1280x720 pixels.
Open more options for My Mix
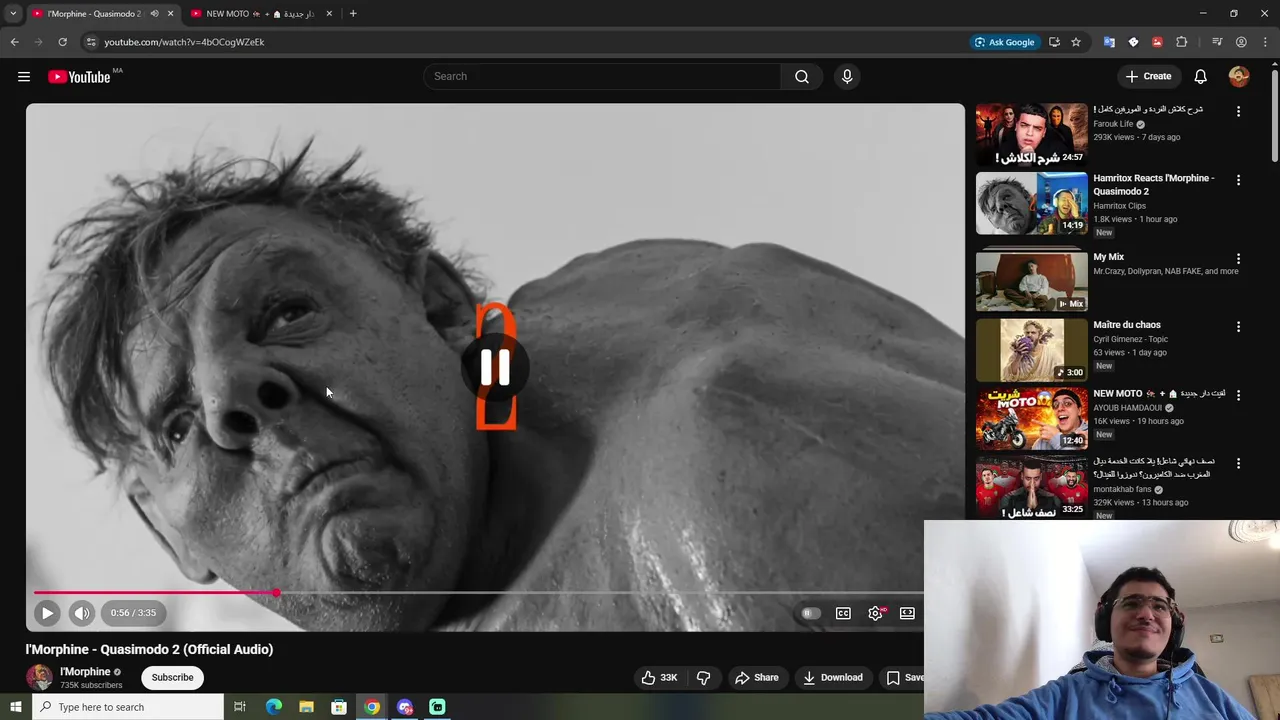pyautogui.click(x=1238, y=258)
